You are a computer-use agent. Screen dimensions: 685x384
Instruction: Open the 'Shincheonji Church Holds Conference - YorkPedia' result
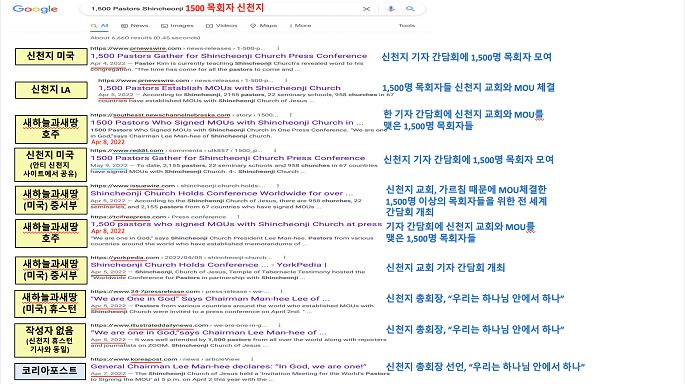[208, 265]
